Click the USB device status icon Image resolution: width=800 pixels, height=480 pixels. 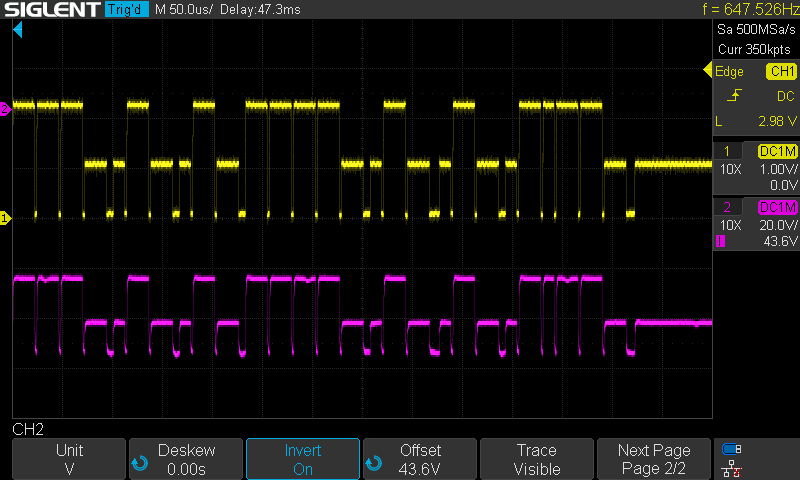tap(732, 449)
